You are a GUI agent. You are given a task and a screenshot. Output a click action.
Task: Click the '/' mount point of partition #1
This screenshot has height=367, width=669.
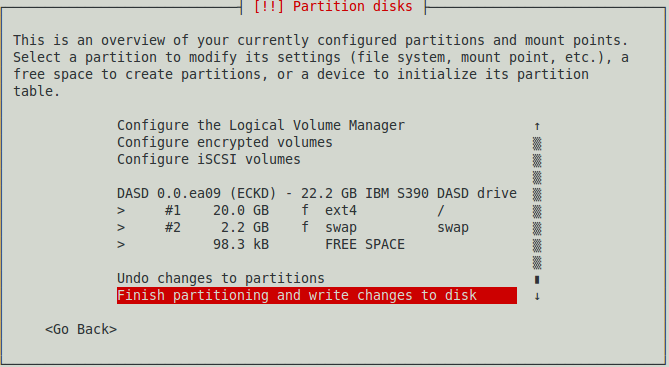tap(441, 210)
